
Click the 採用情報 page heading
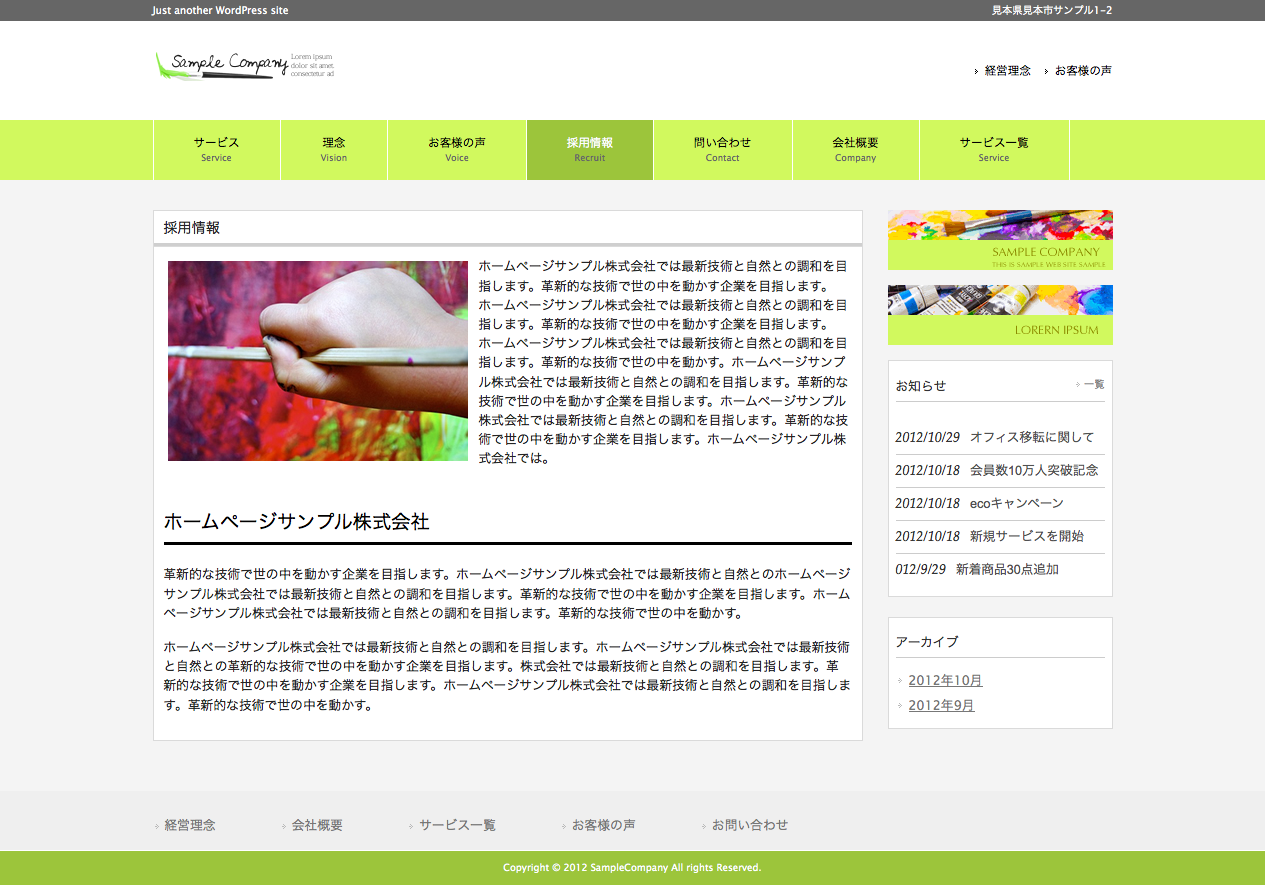tap(192, 228)
